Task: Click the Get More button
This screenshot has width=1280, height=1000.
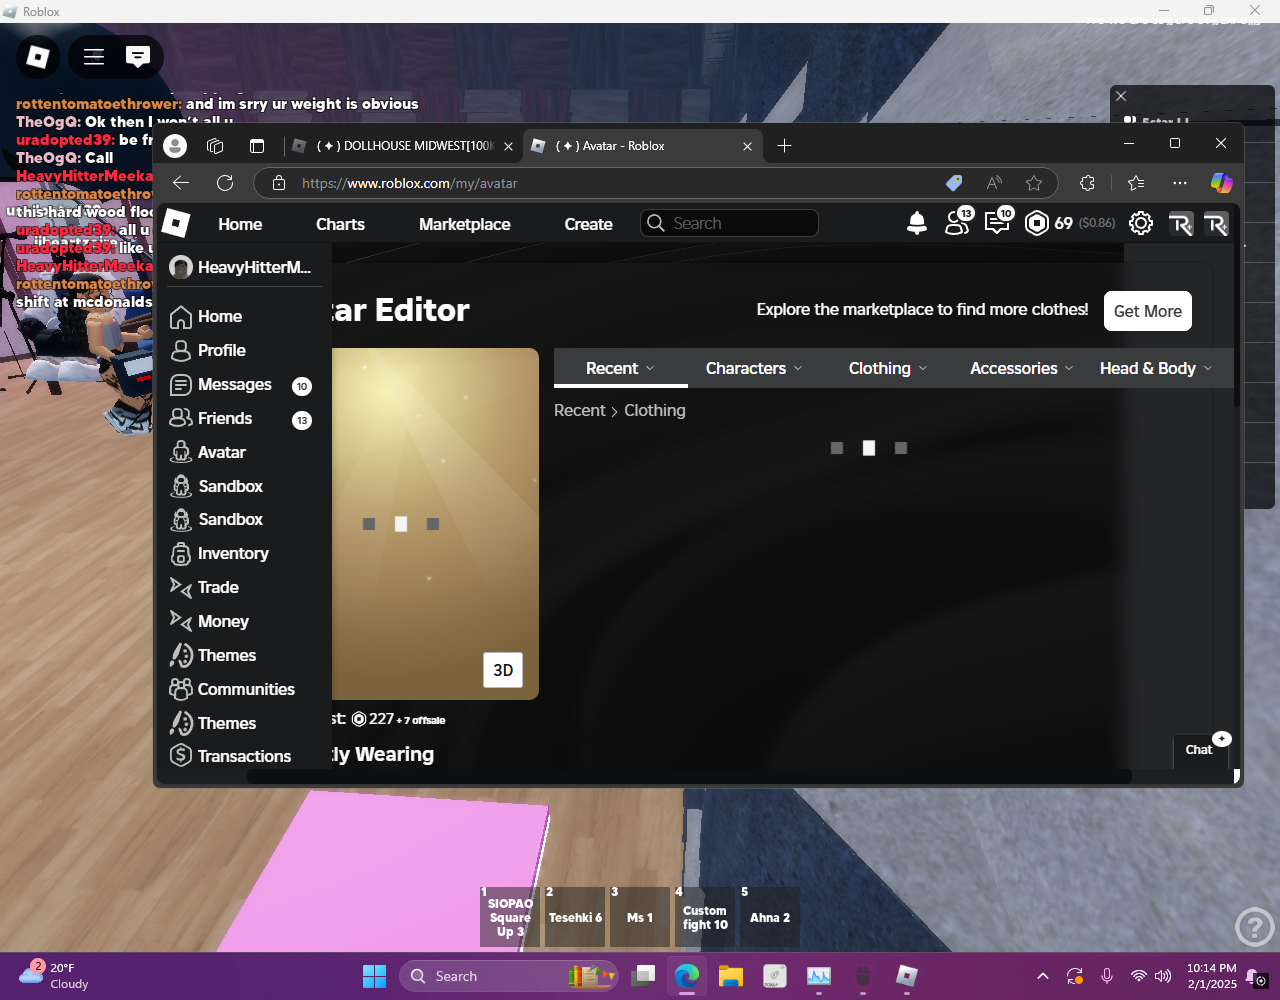Action: 1148,311
